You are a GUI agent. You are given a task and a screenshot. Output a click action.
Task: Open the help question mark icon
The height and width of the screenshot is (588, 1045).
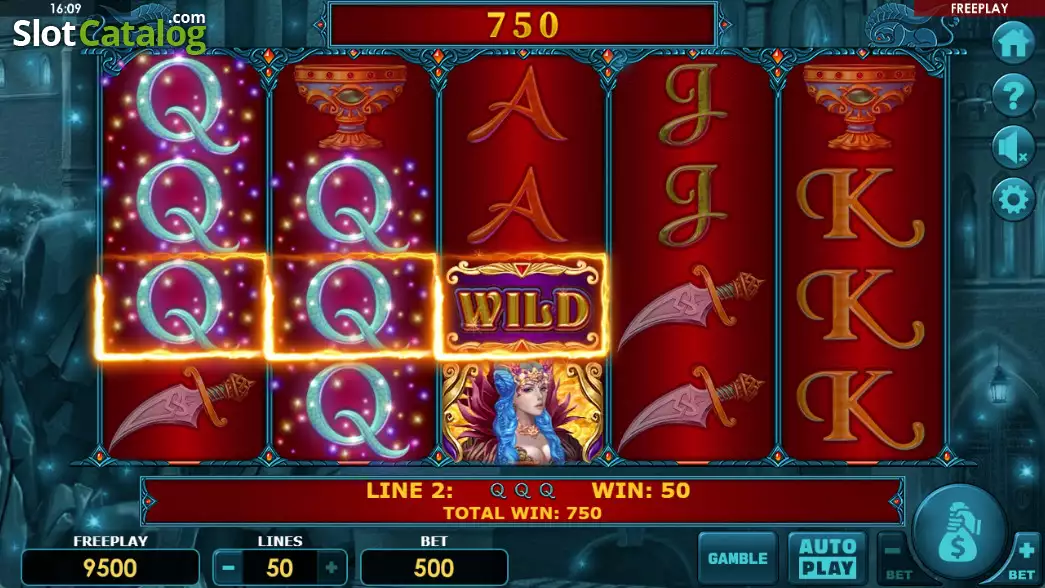(1013, 95)
